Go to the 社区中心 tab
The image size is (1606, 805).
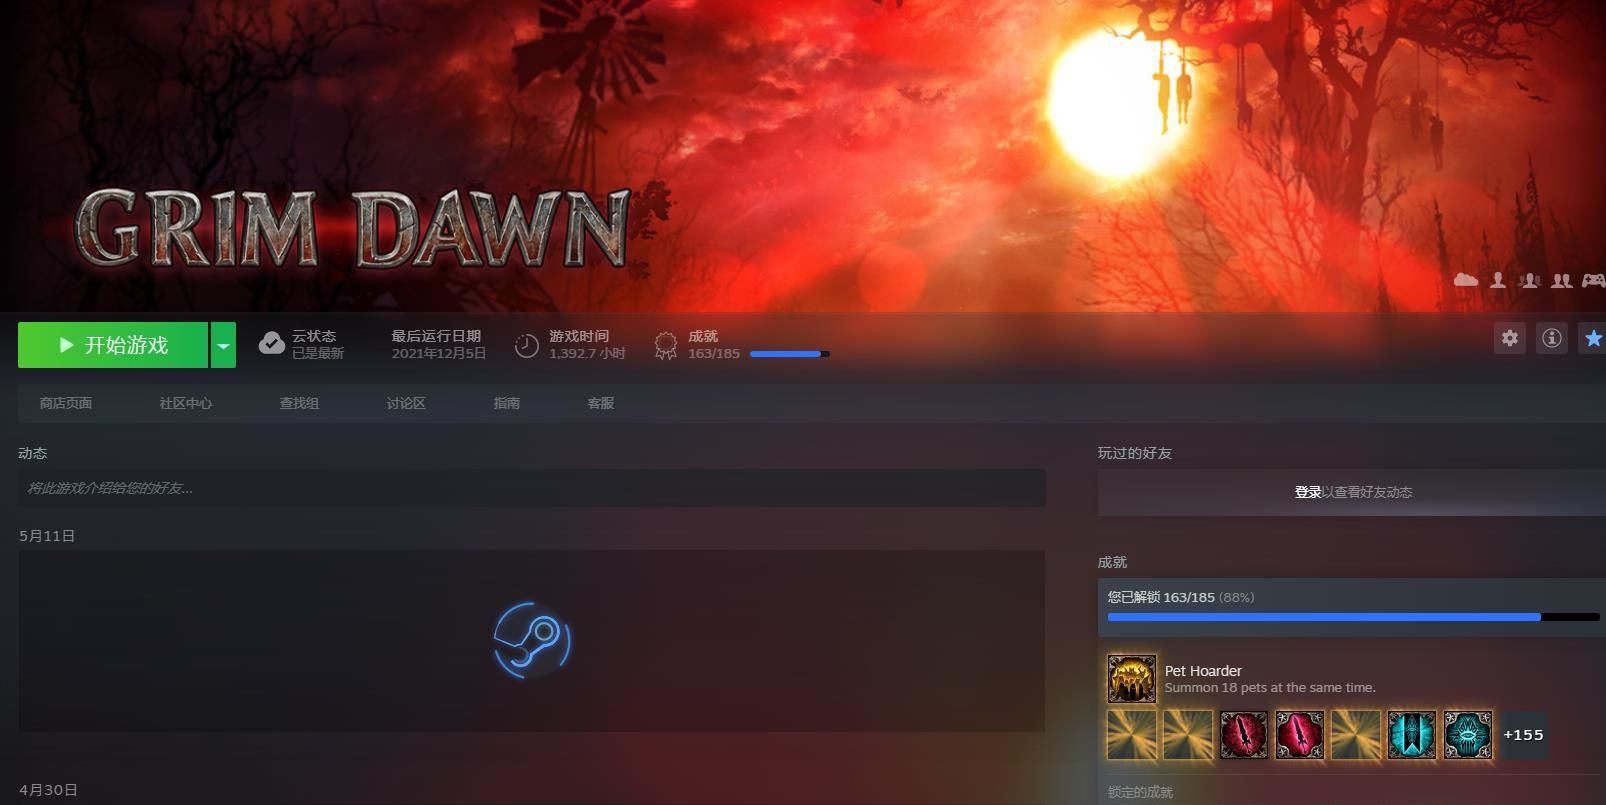coord(186,403)
